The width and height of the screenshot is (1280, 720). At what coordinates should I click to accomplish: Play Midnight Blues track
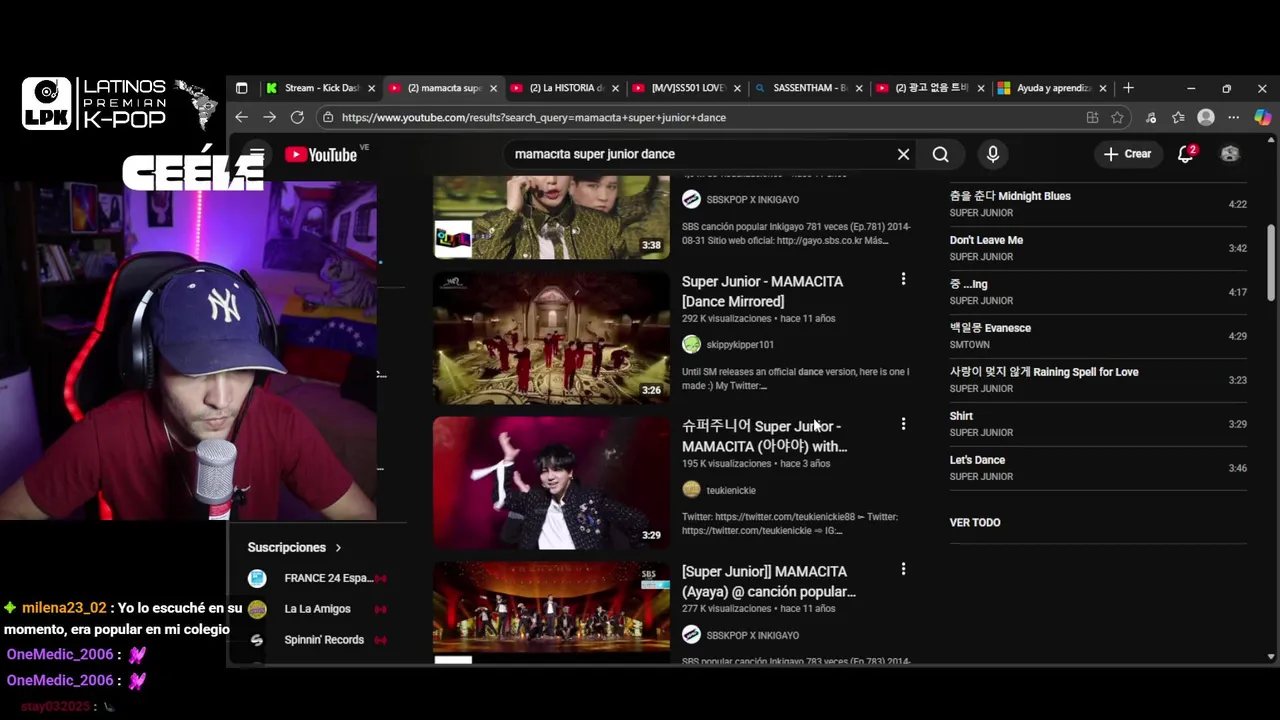(1098, 204)
